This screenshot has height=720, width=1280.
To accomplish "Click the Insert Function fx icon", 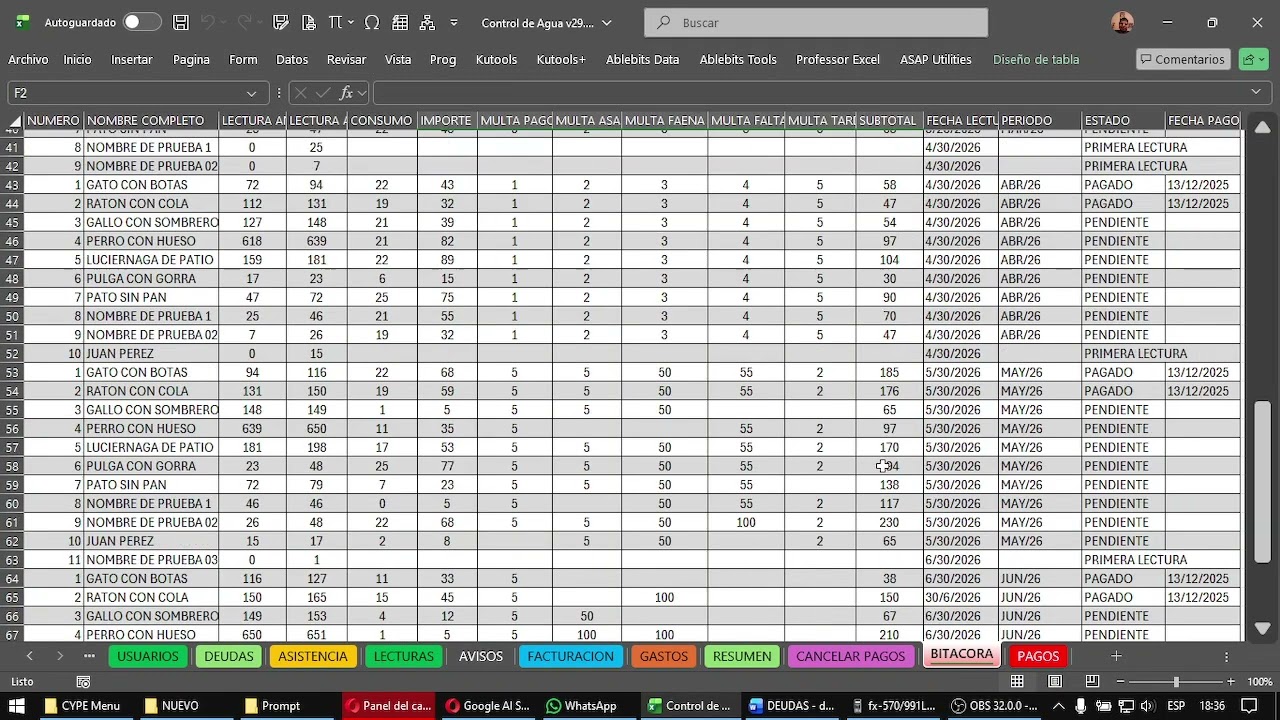I will coord(346,92).
